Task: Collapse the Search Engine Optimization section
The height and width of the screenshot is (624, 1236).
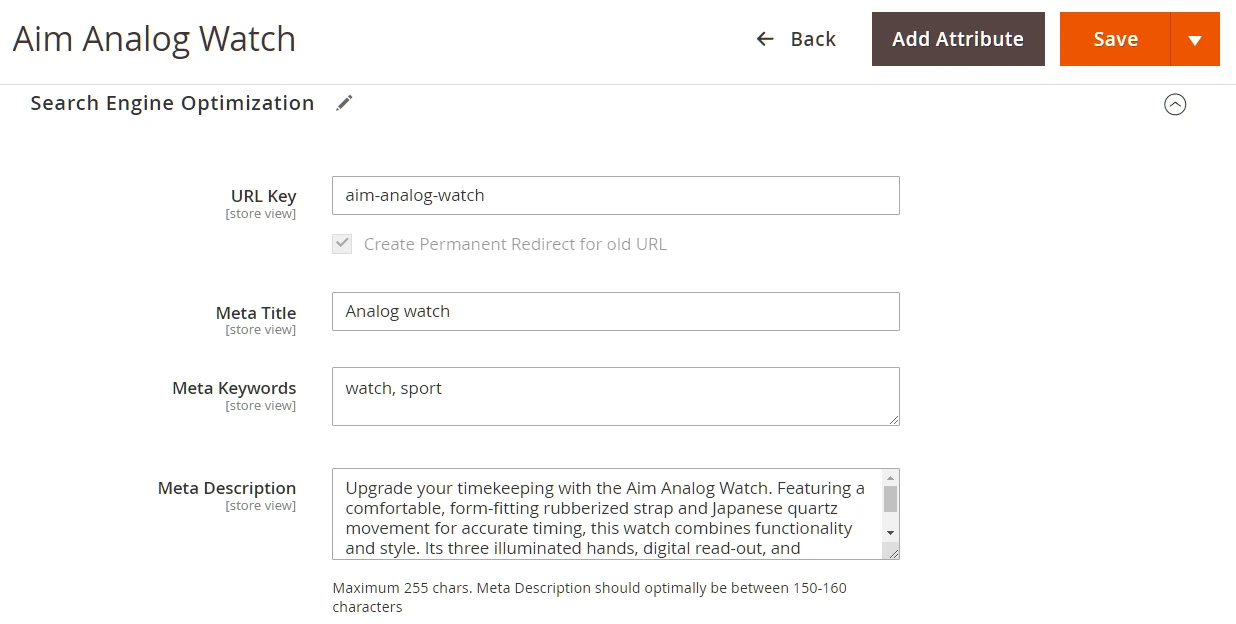Action: pyautogui.click(x=1175, y=104)
